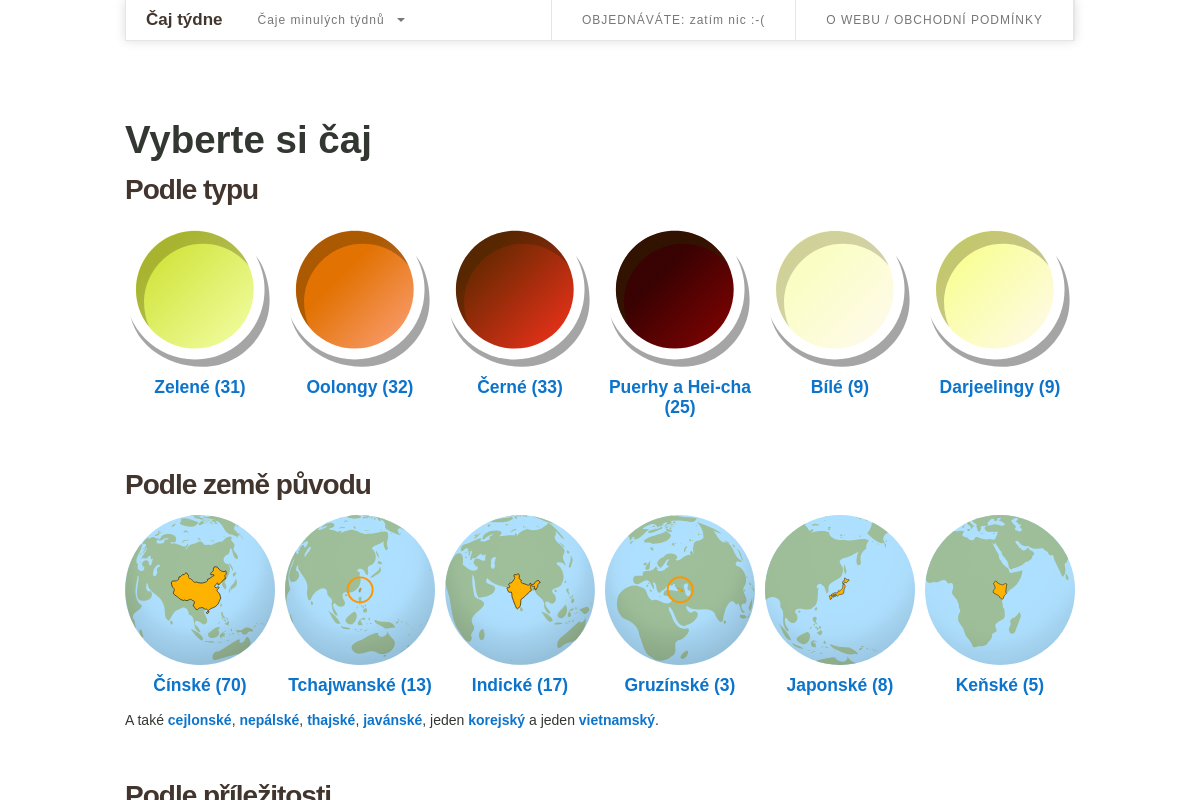The image size is (1200, 800).
Task: Click the India globe map icon
Action: click(x=520, y=590)
